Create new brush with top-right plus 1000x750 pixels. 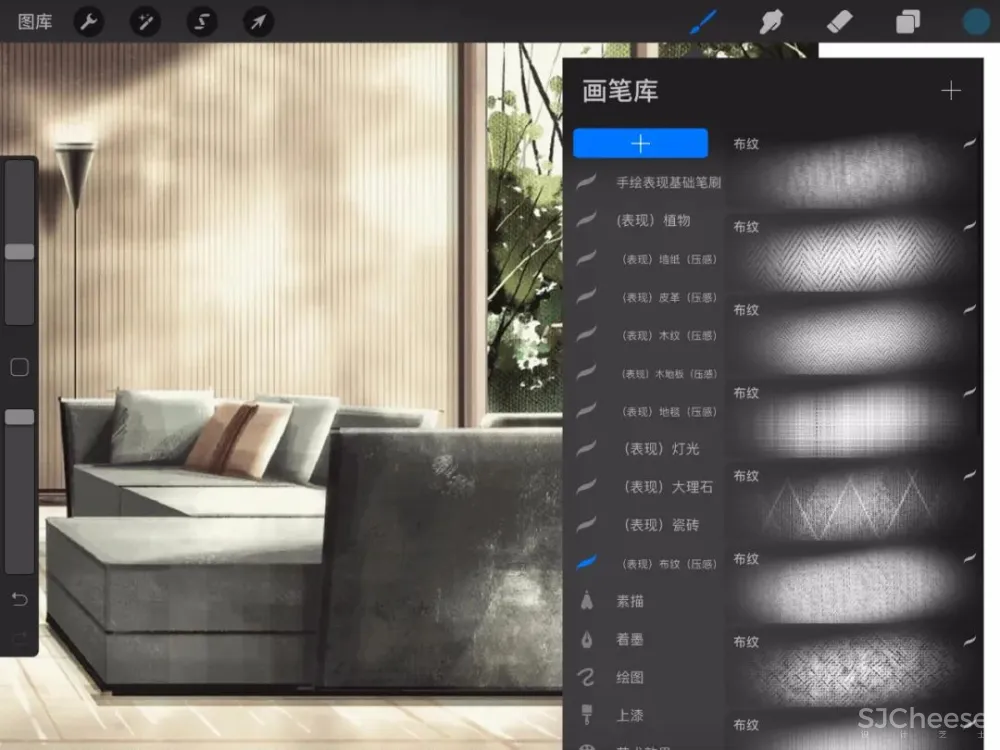pyautogui.click(x=950, y=91)
